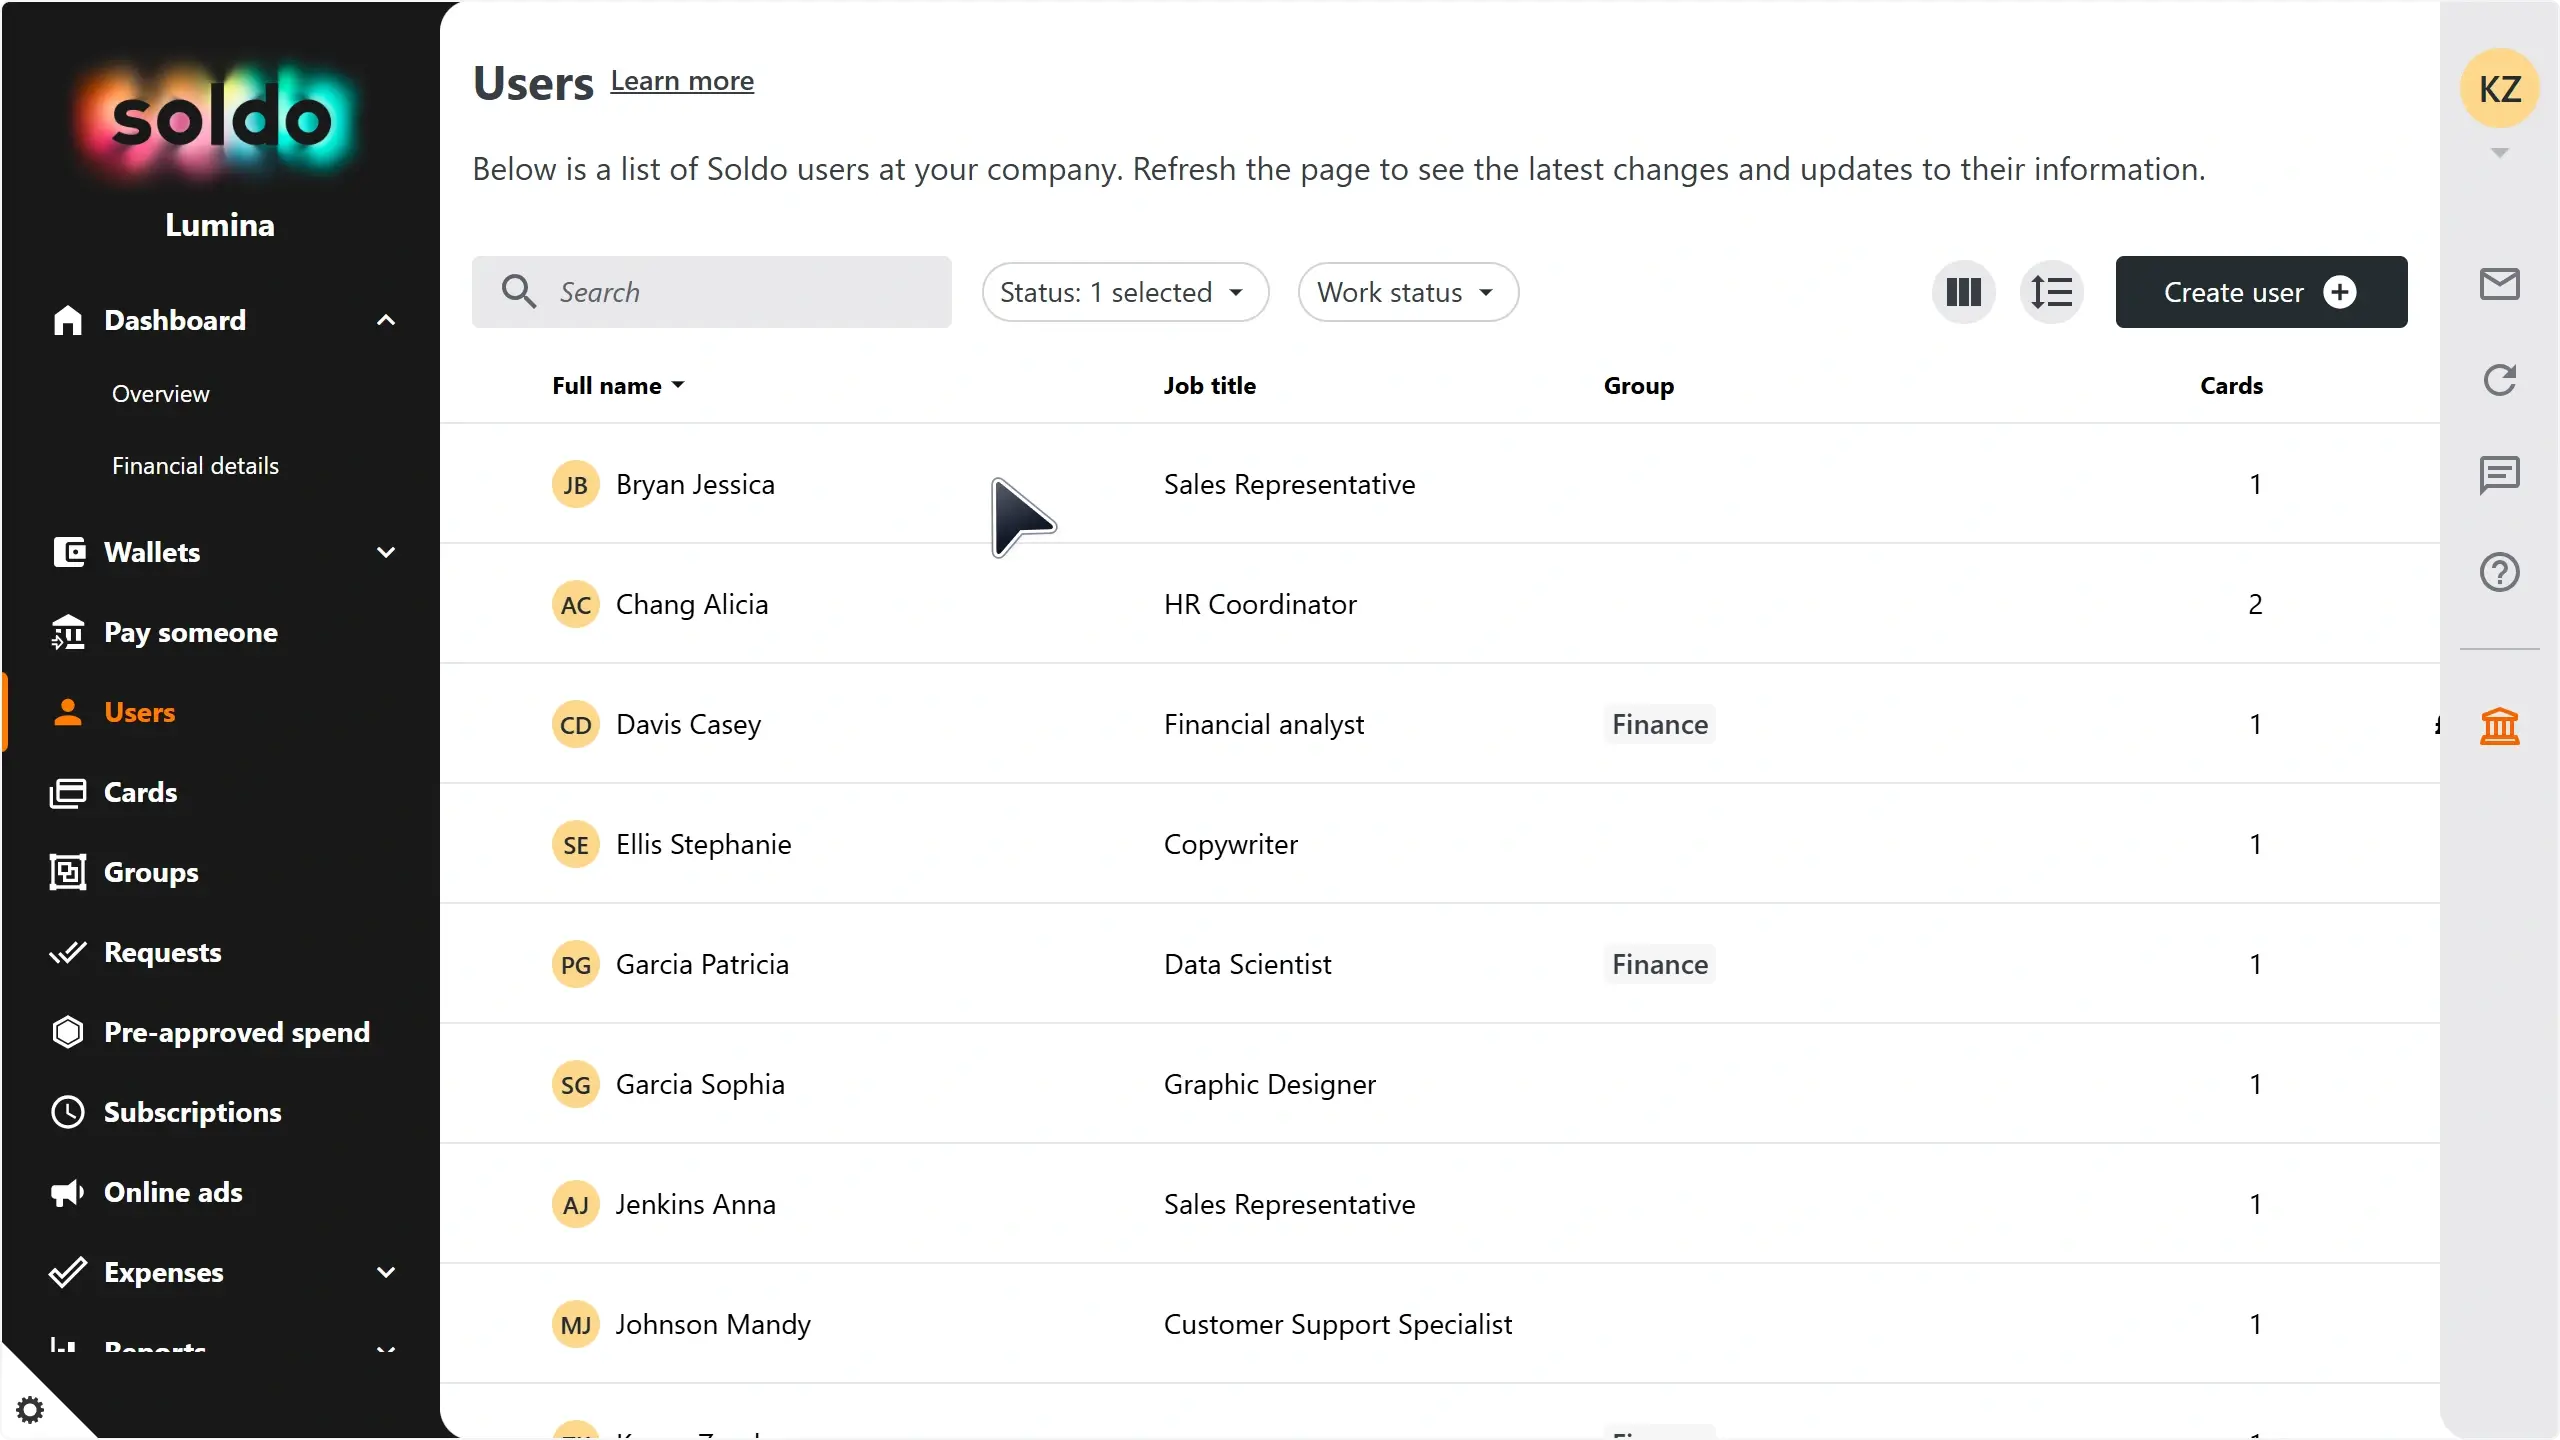Click the refresh icon in right sidebar
This screenshot has height=1440, width=2560.
point(2499,380)
